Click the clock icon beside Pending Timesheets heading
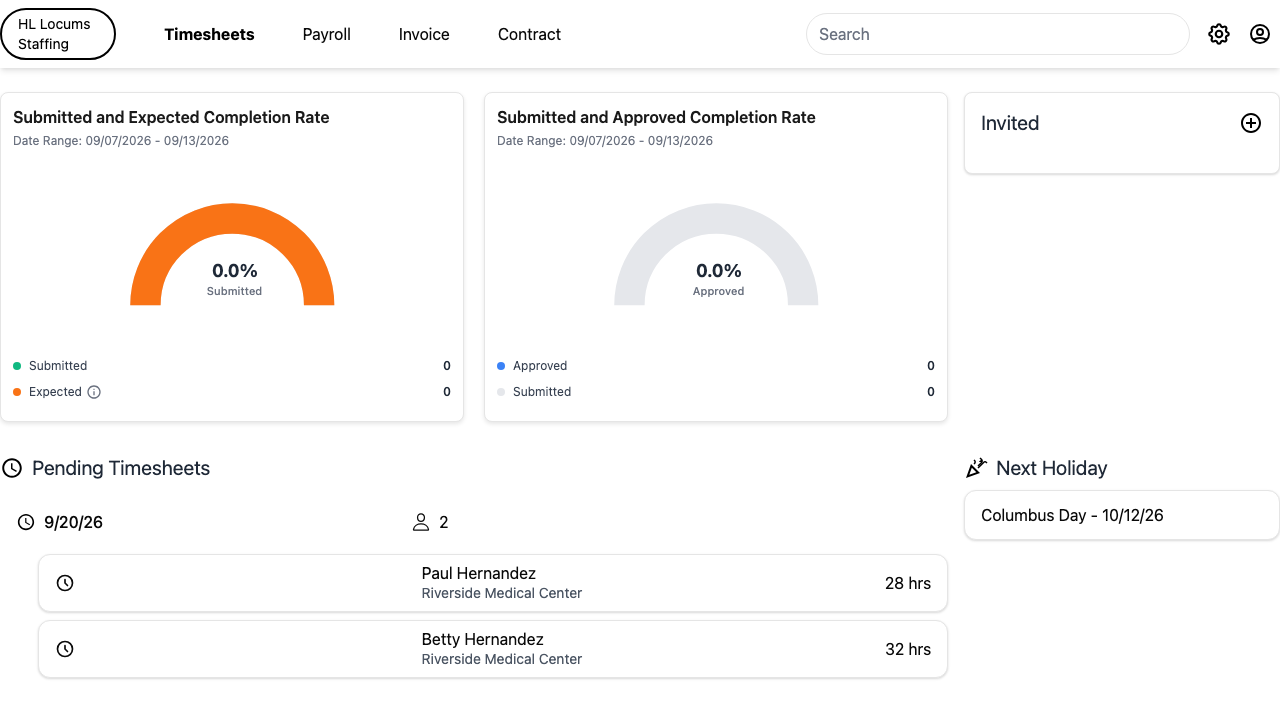Screen dimensions: 1280x720 point(12,468)
